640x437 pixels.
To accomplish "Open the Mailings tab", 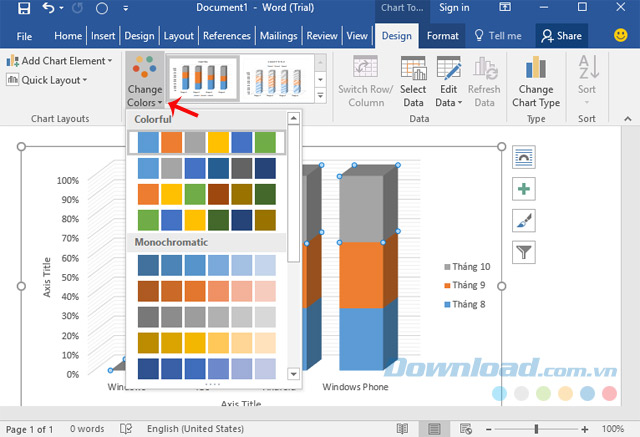I will pyautogui.click(x=278, y=36).
